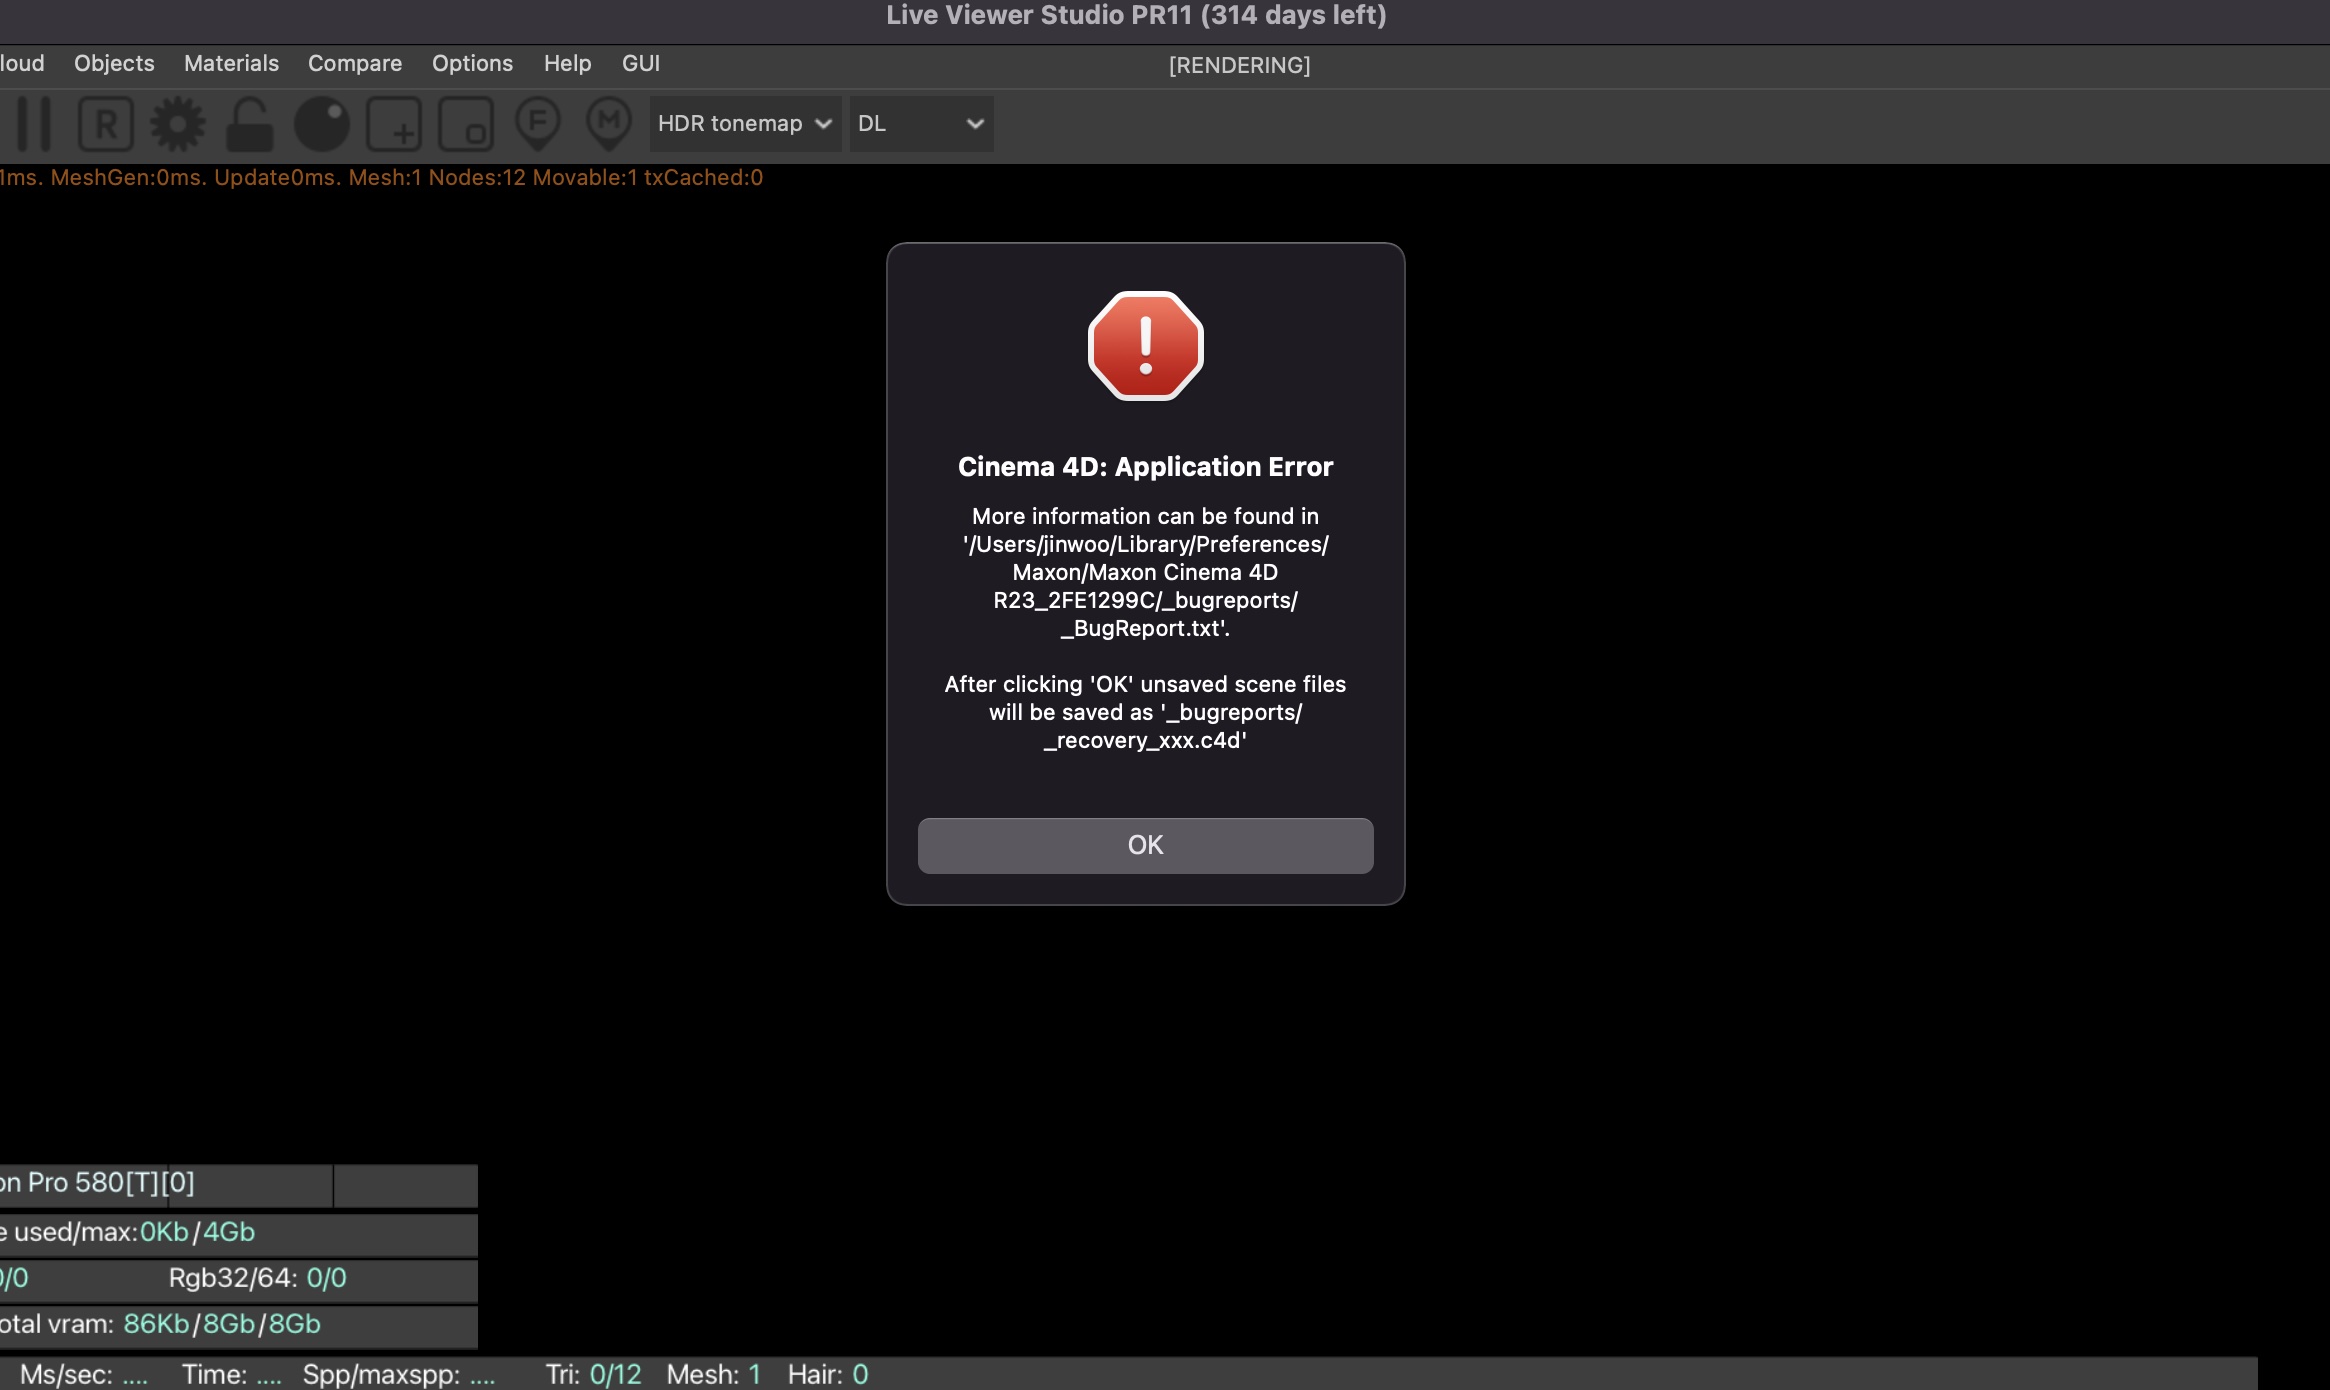Click the MeshGen statistics line
This screenshot has width=2330, height=1390.
[x=381, y=177]
